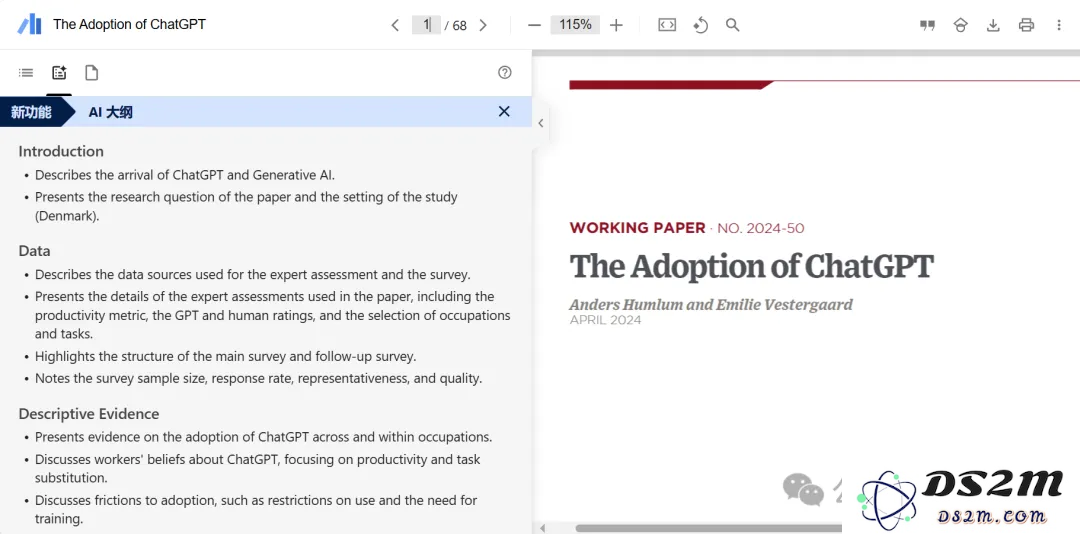Click bullet 'Describes the data sources used'

253,274
